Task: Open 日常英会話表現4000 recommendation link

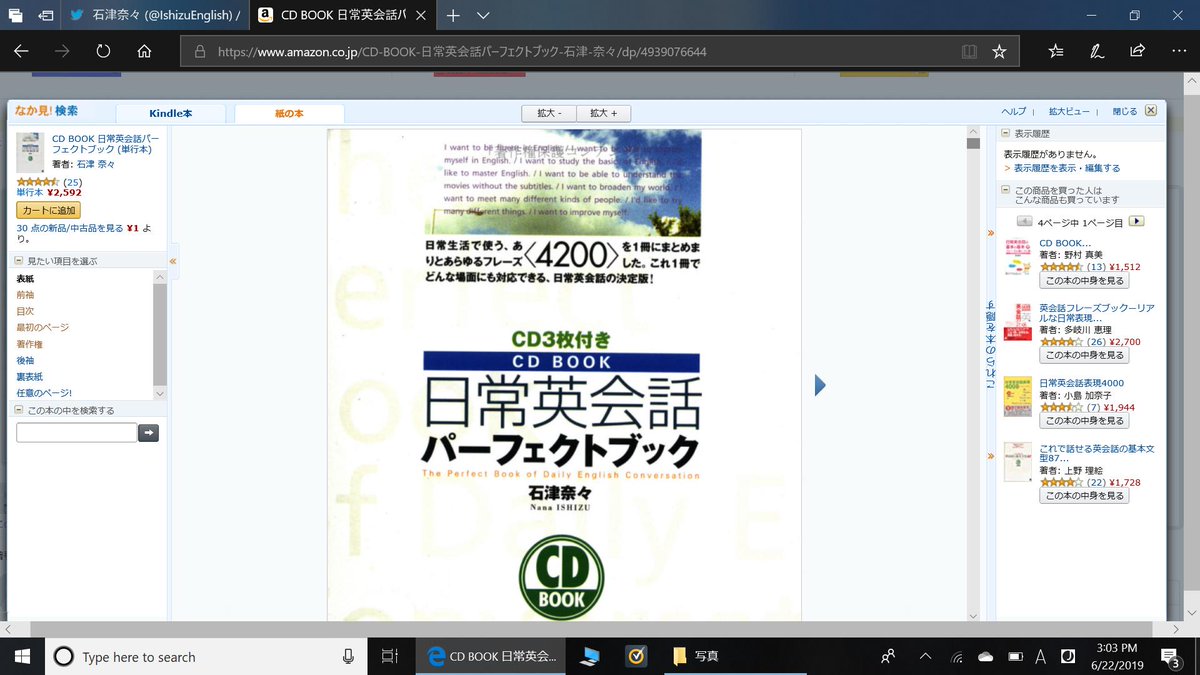Action: pos(1082,383)
